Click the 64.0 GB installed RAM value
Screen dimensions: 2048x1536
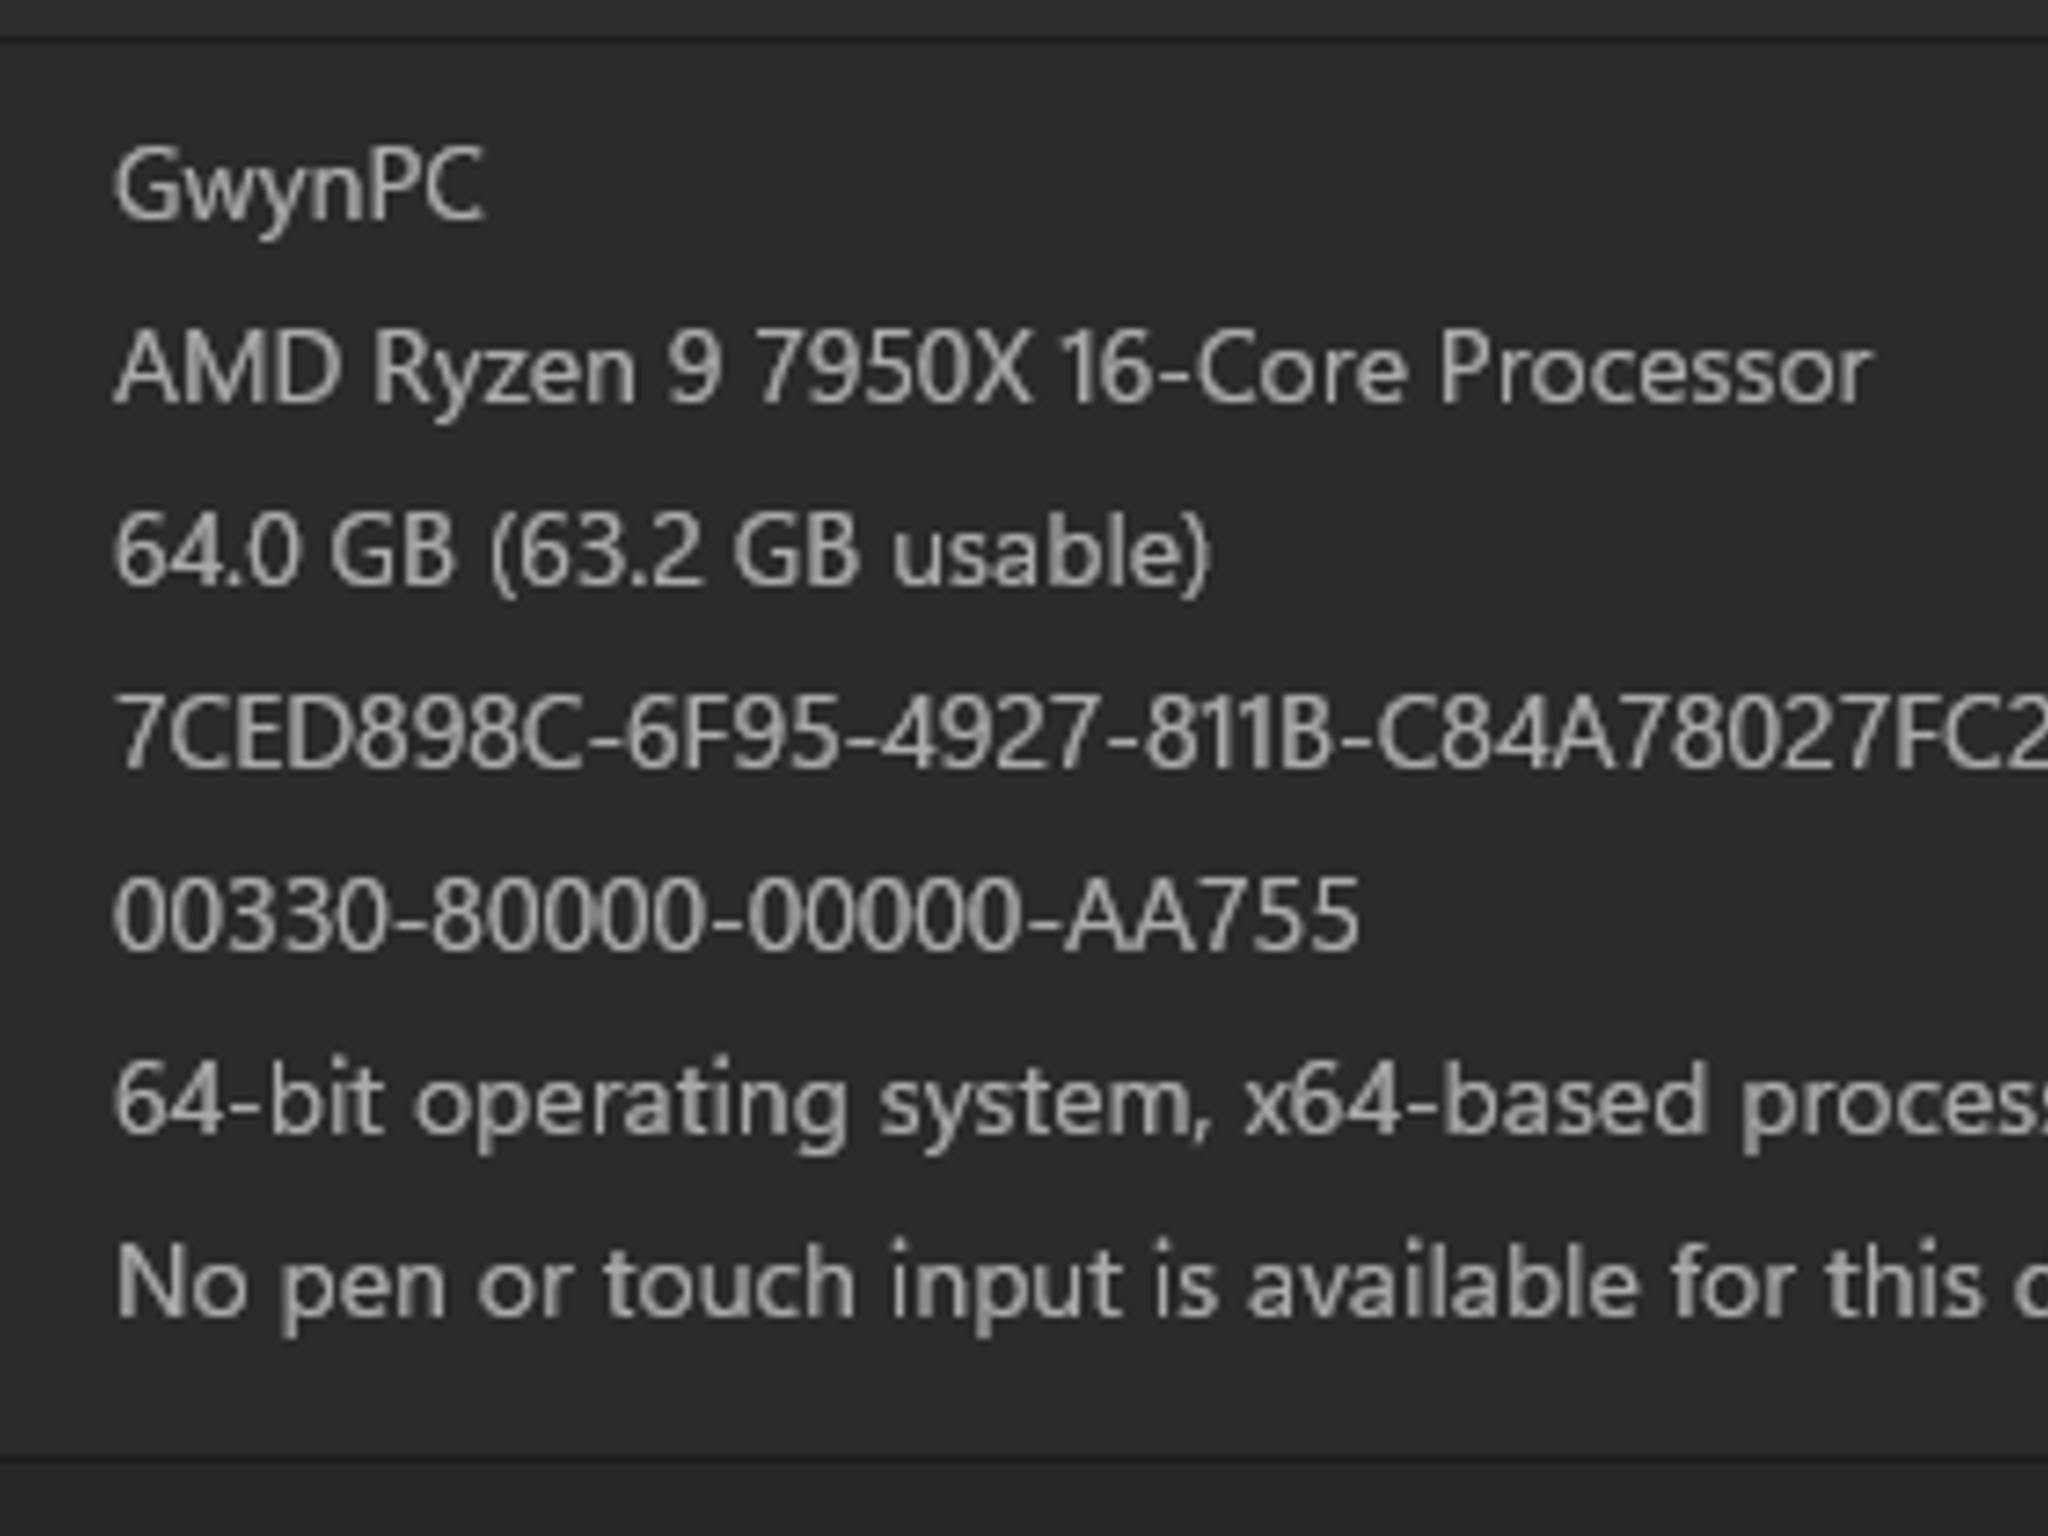[285, 552]
